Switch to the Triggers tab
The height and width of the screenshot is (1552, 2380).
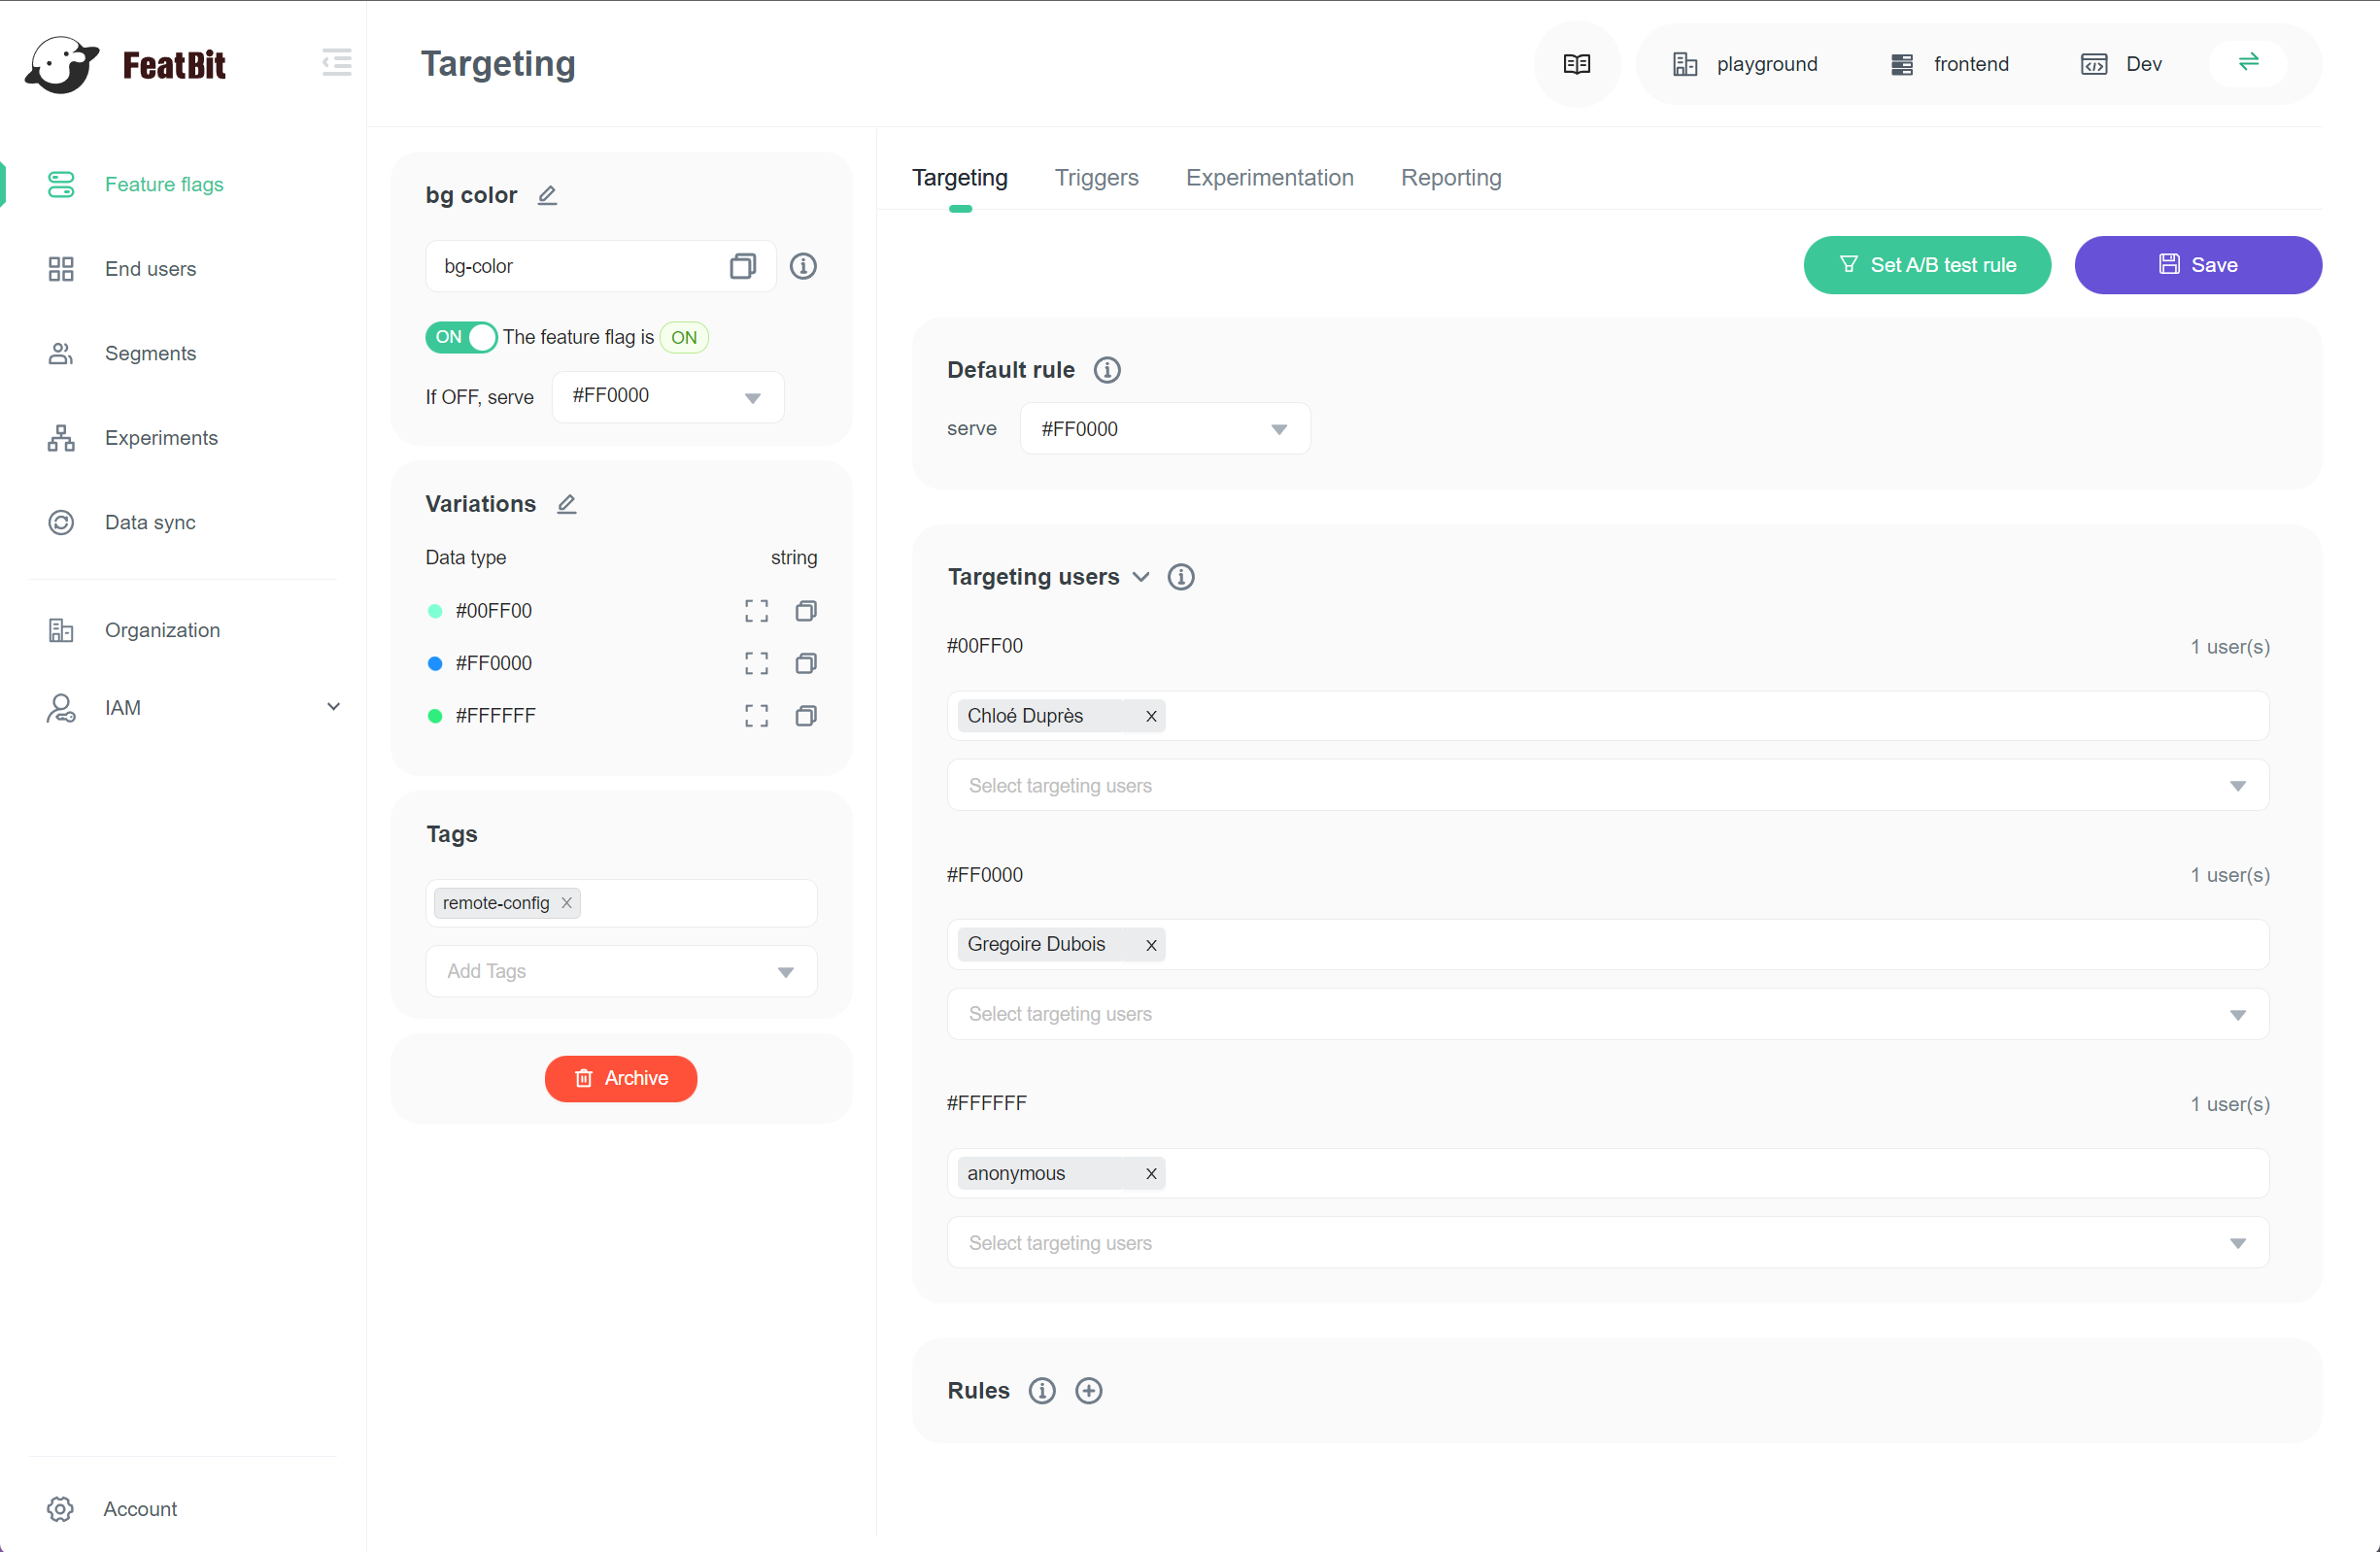pos(1096,178)
